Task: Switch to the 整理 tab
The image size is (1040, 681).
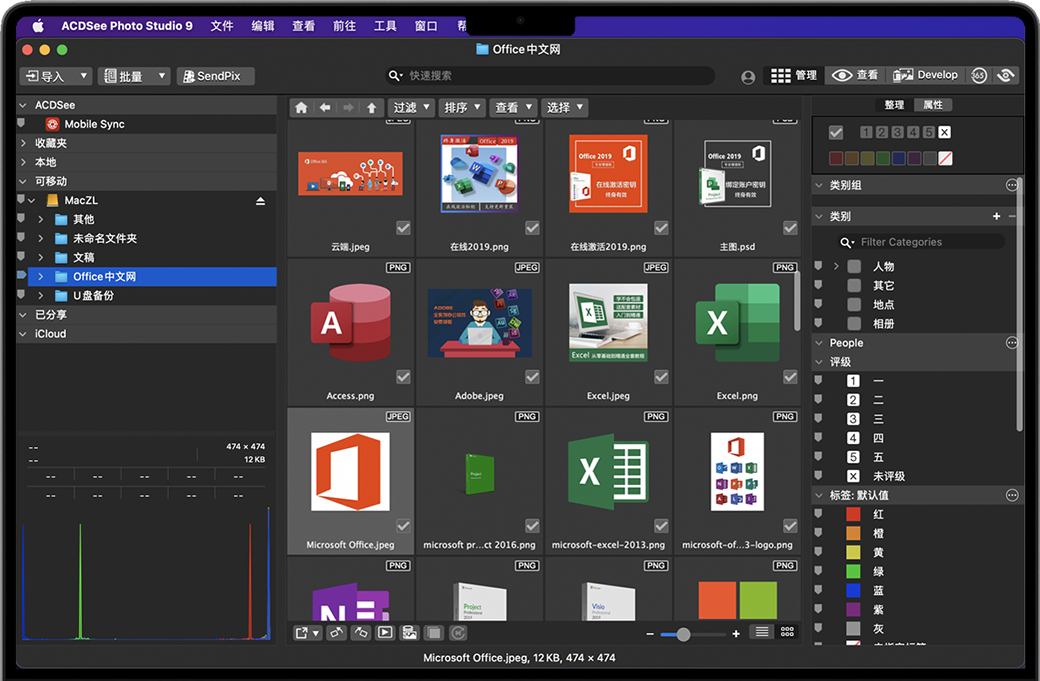Action: pyautogui.click(x=894, y=105)
